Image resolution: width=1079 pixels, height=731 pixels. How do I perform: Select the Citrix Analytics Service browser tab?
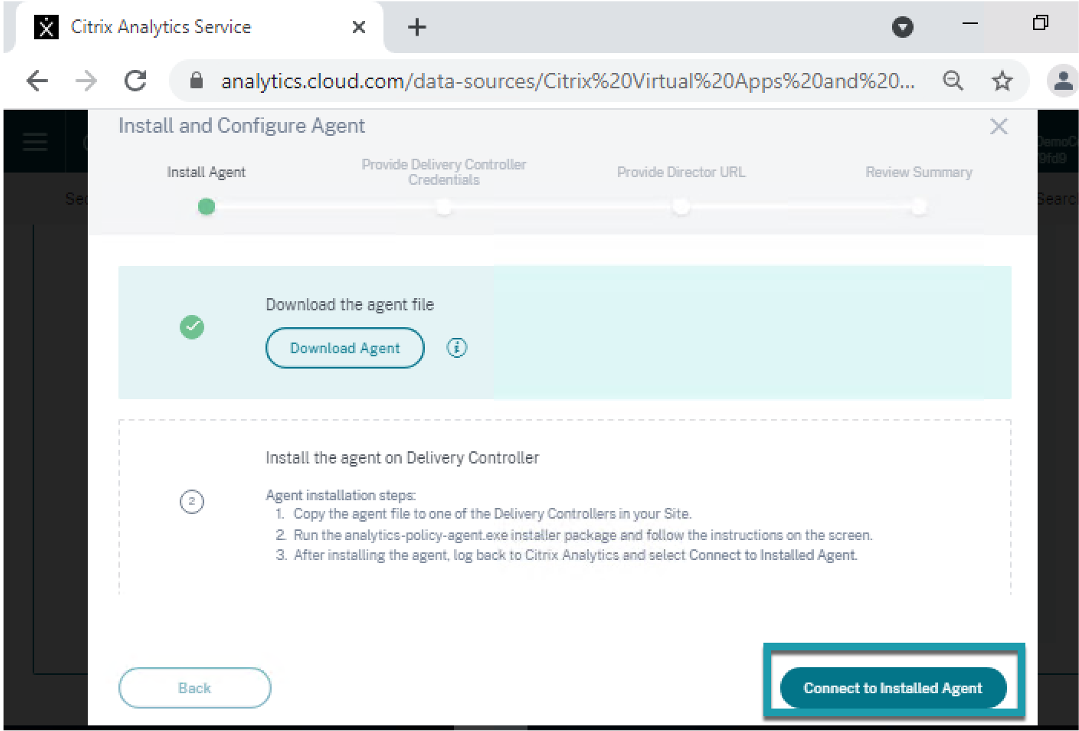[200, 28]
